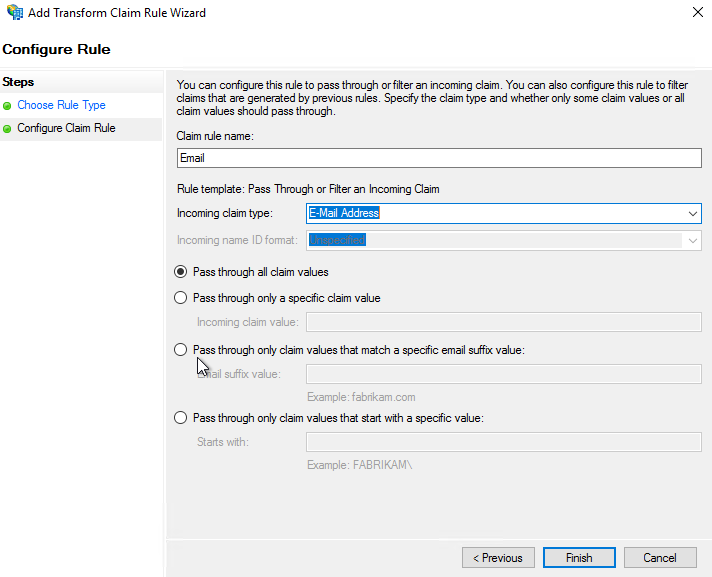Click the Previous button
Viewport: 712px width, 577px height.
(x=498, y=558)
